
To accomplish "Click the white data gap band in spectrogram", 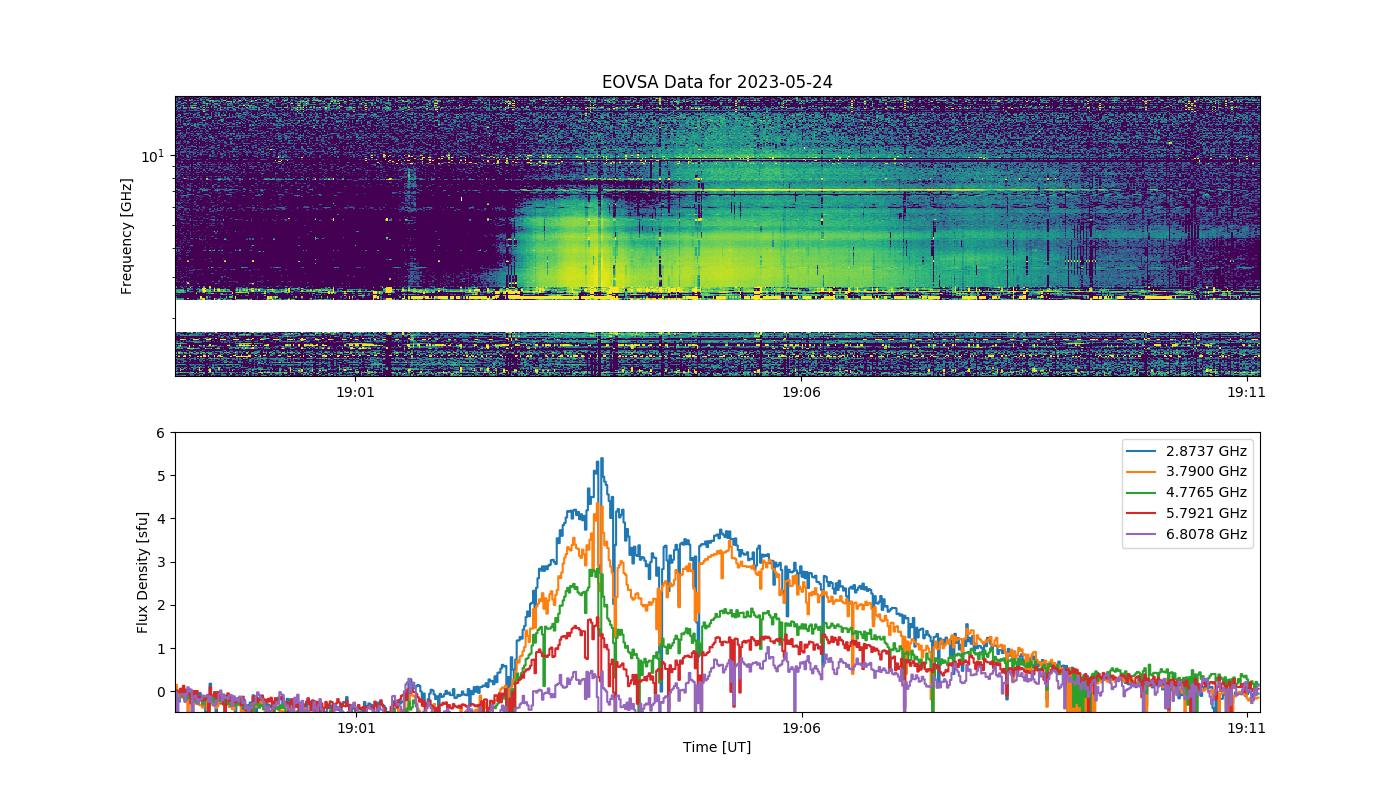I will (x=717, y=315).
